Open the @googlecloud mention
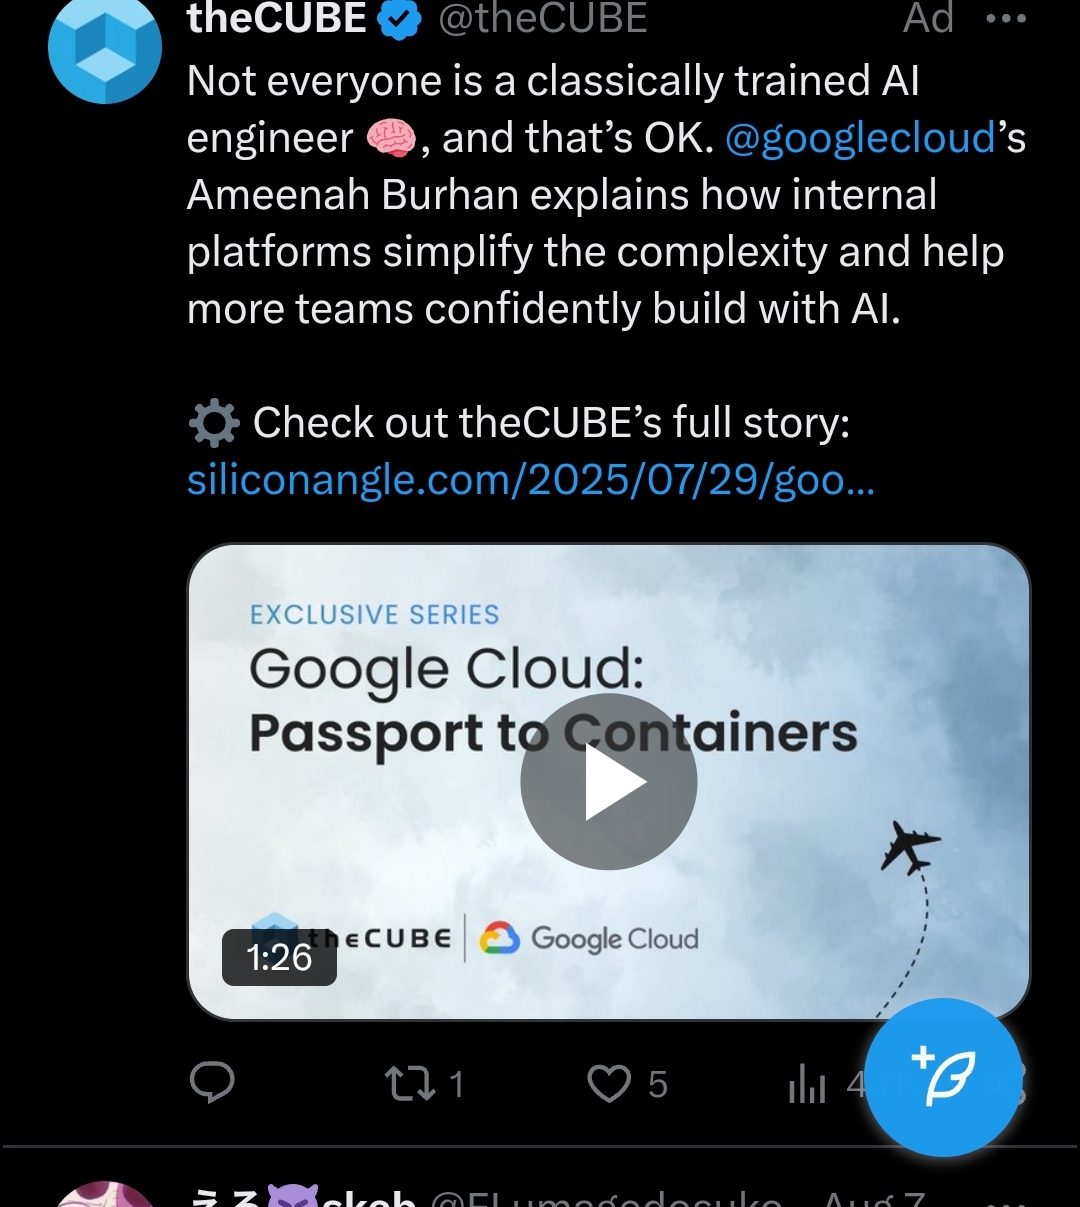 click(860, 138)
